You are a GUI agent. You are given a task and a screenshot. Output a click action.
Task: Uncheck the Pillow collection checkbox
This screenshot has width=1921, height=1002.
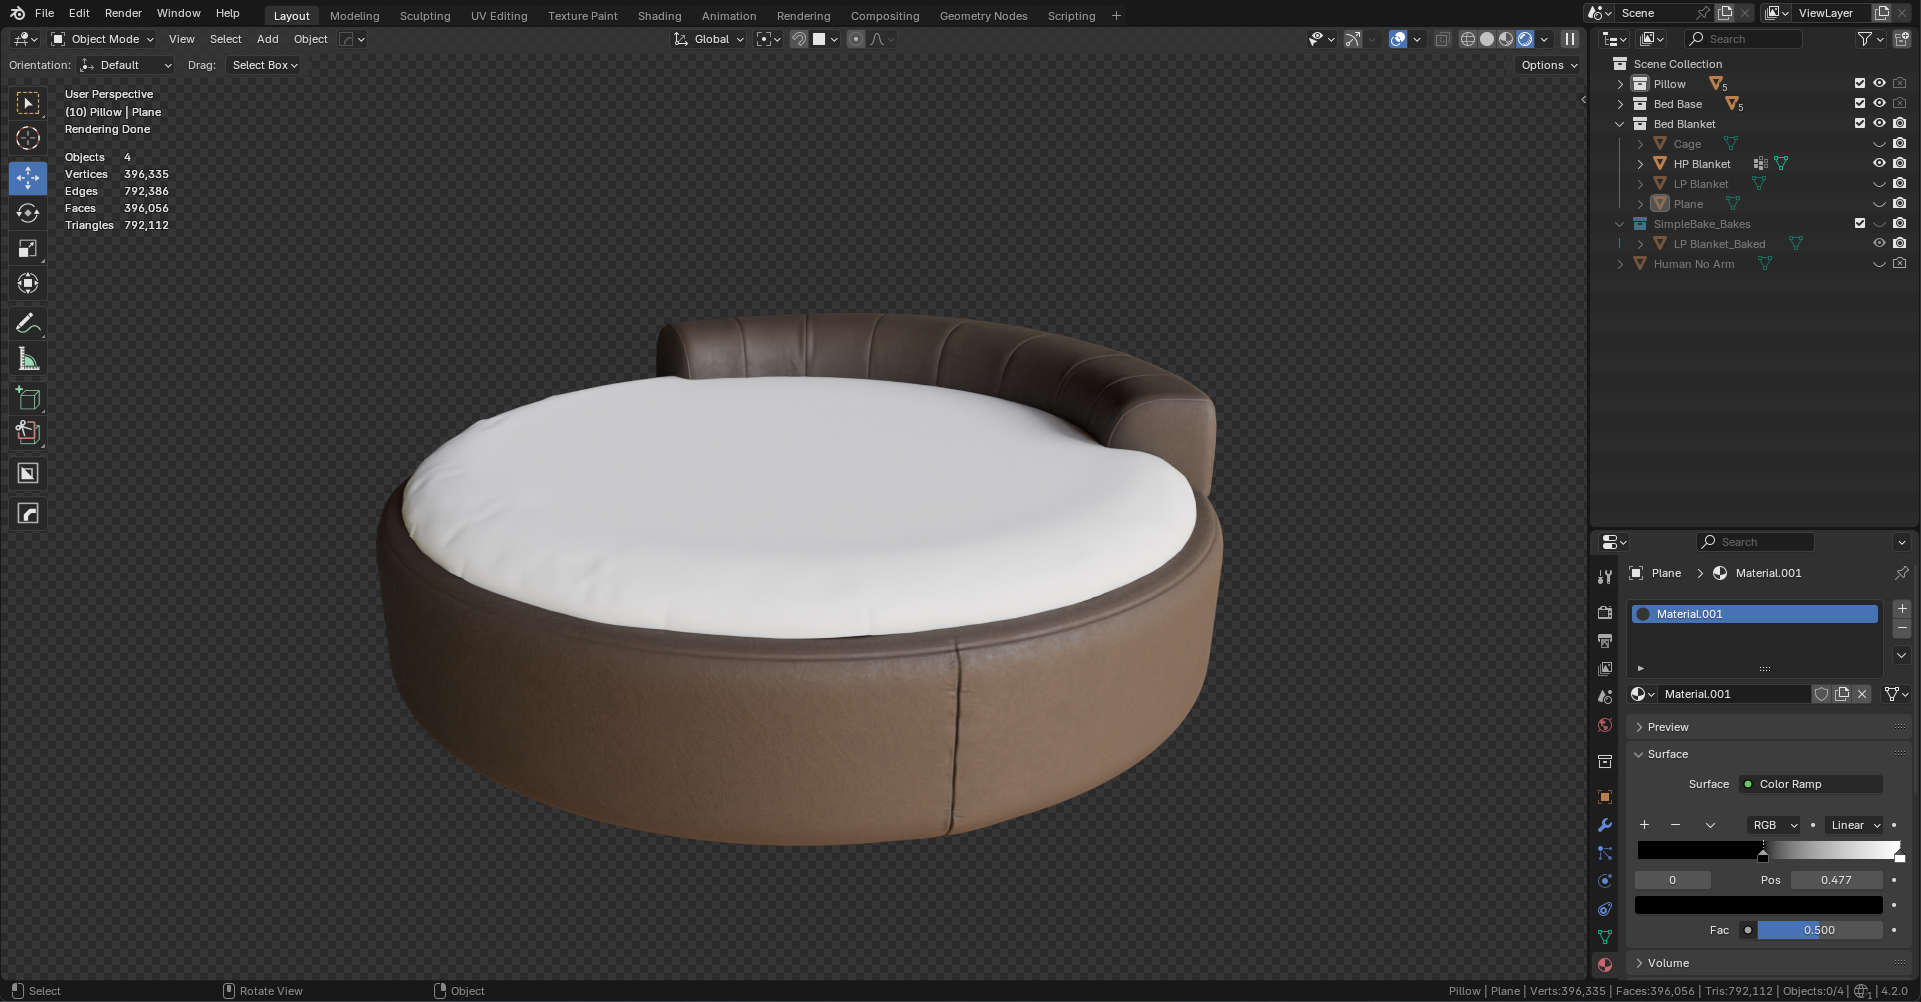pyautogui.click(x=1860, y=83)
